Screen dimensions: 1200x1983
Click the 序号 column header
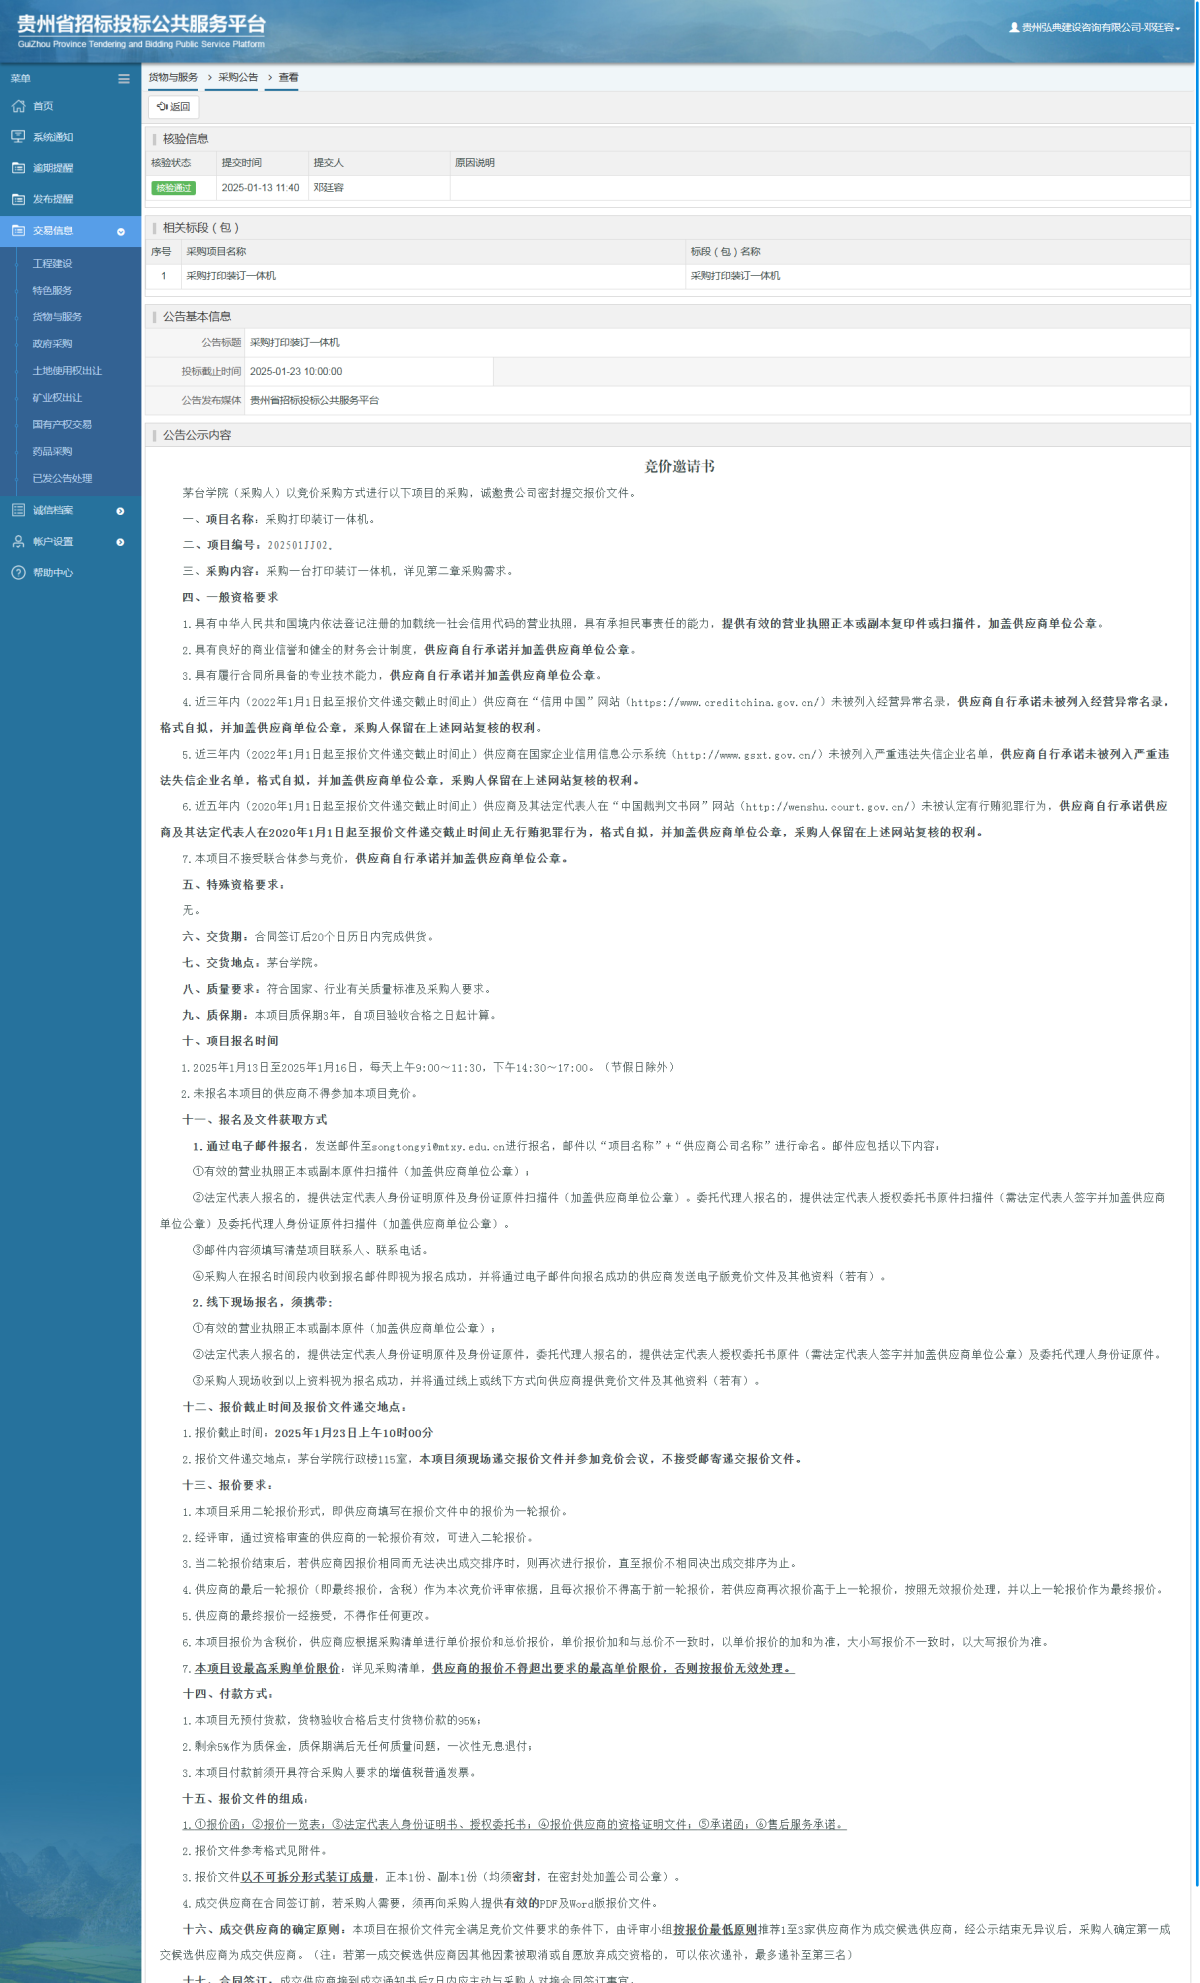[x=161, y=252]
